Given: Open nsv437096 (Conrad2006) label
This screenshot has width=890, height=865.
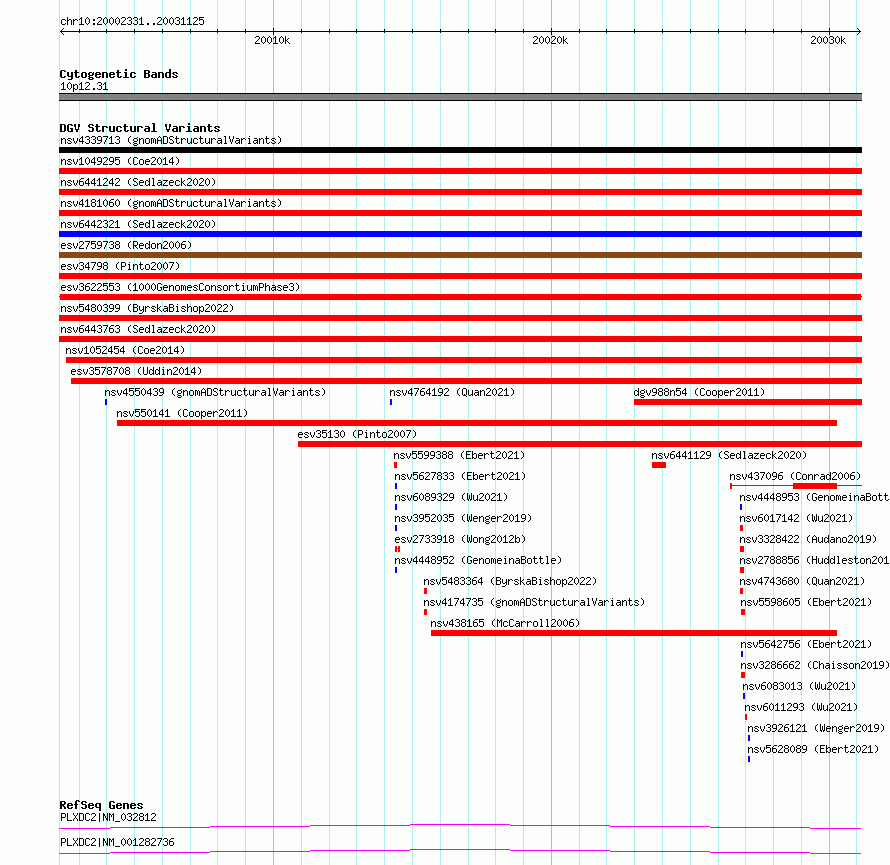Looking at the screenshot, I should click(x=795, y=476).
